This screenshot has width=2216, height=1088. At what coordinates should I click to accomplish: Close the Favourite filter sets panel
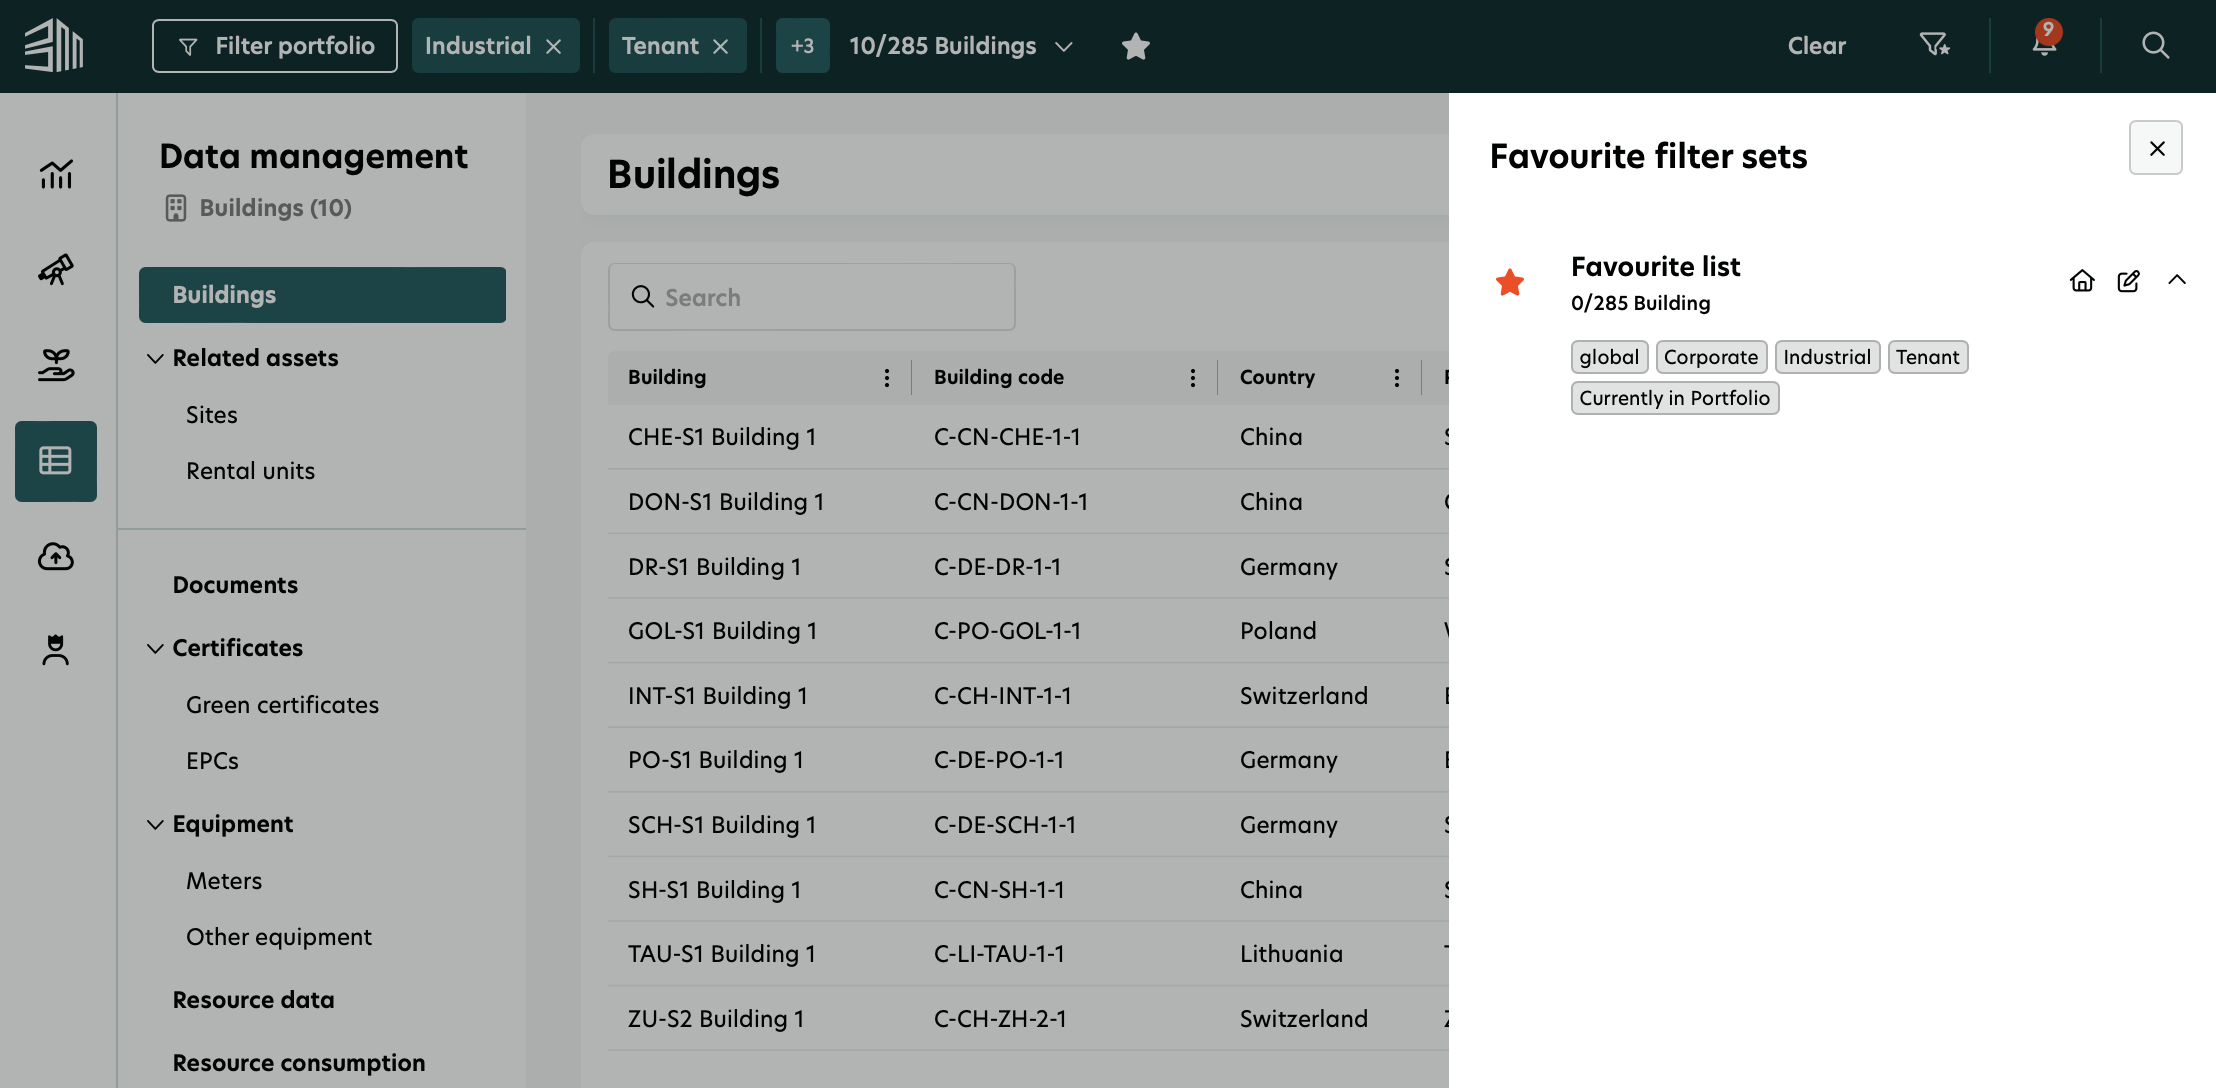[x=2156, y=148]
